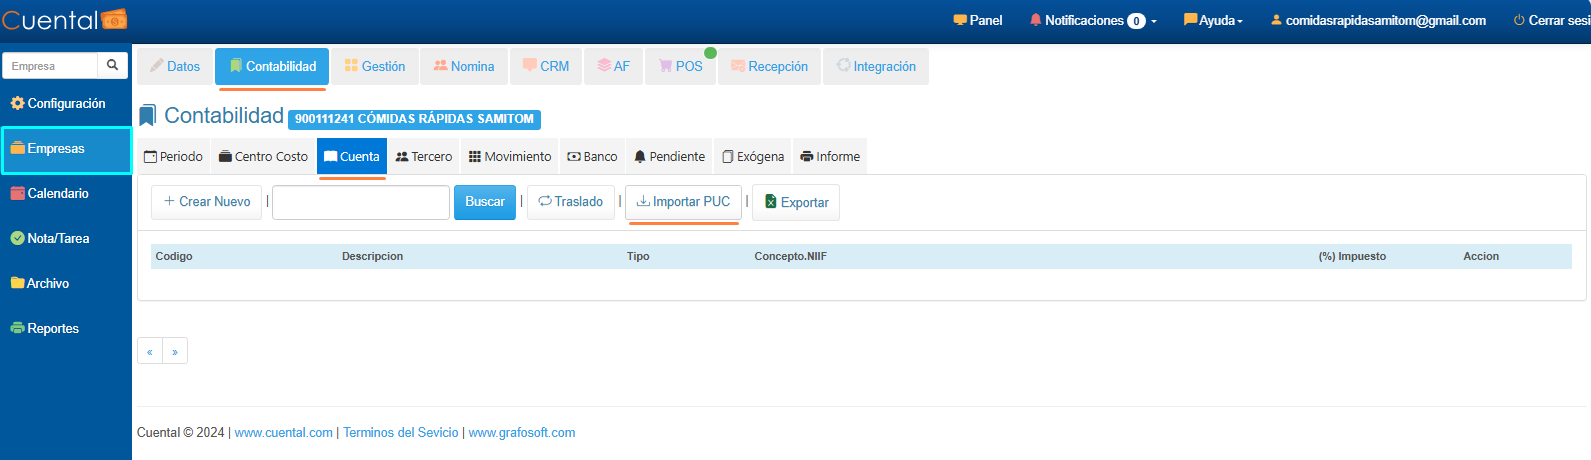Click the magnifier search icon beside Empresa
This screenshot has width=1591, height=460.
pos(112,66)
